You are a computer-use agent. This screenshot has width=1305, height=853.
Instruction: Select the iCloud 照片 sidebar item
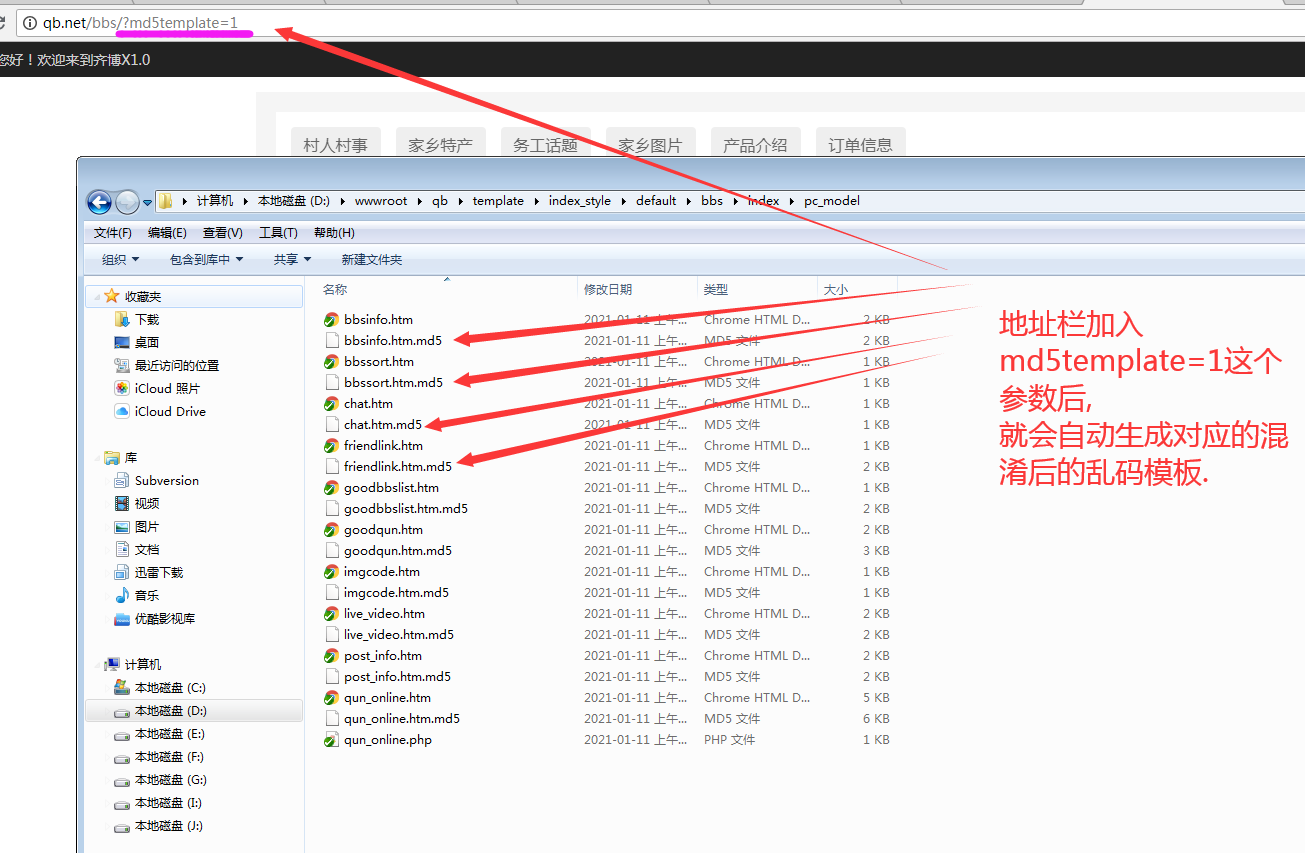(x=166, y=388)
